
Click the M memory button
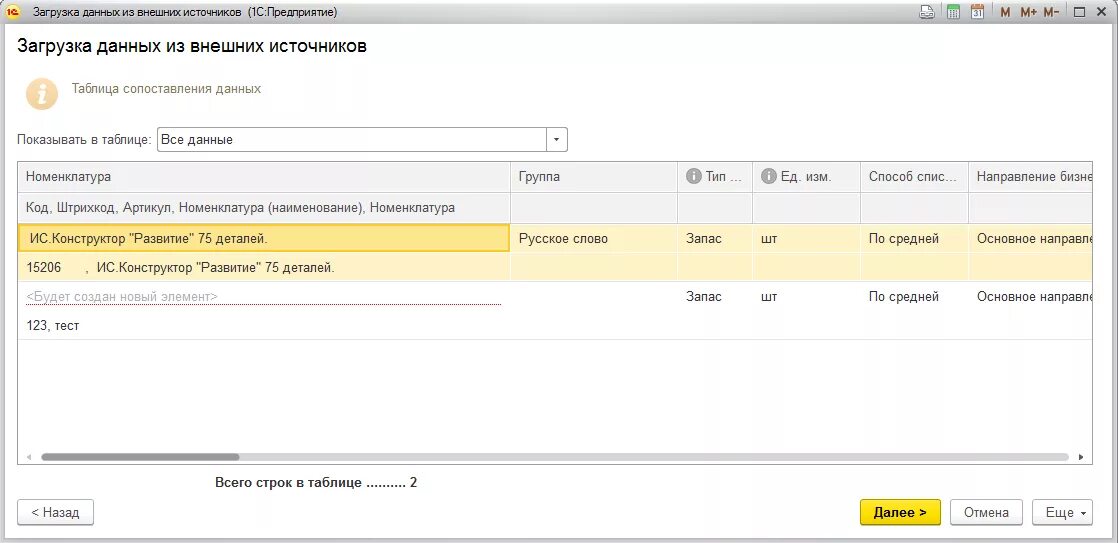coord(1005,12)
